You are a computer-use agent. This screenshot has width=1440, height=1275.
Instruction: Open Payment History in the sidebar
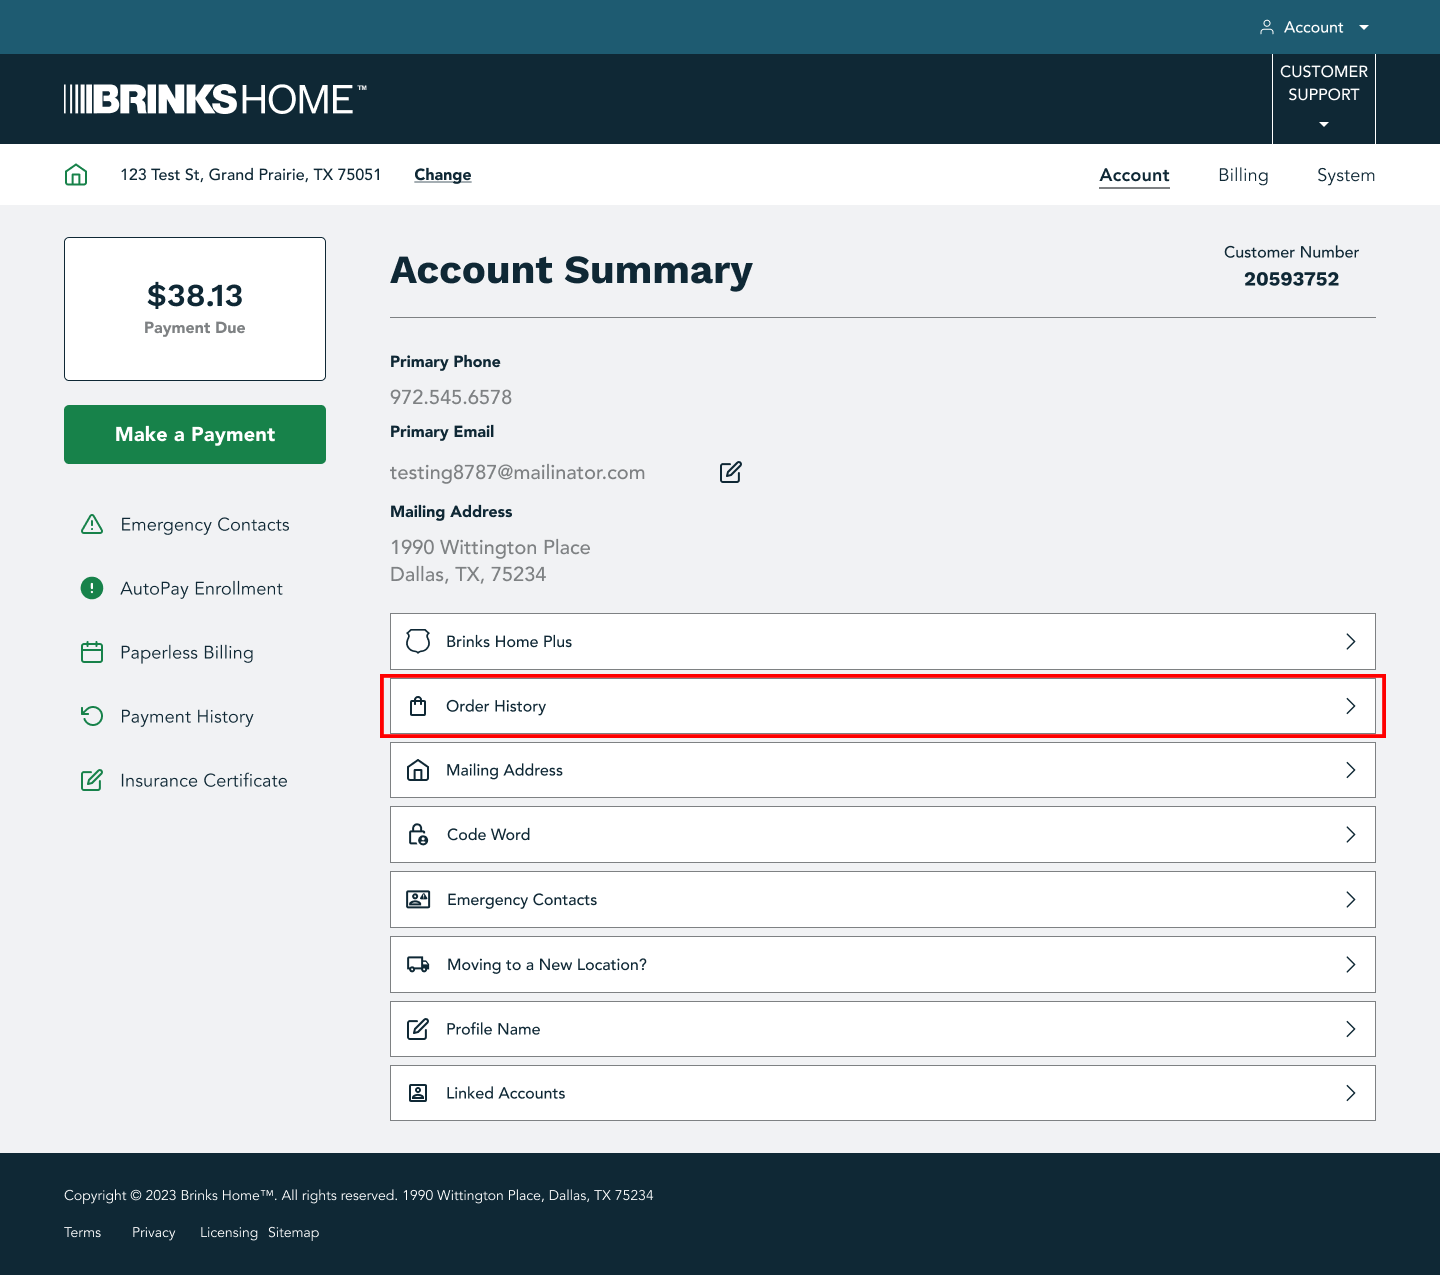click(x=187, y=716)
